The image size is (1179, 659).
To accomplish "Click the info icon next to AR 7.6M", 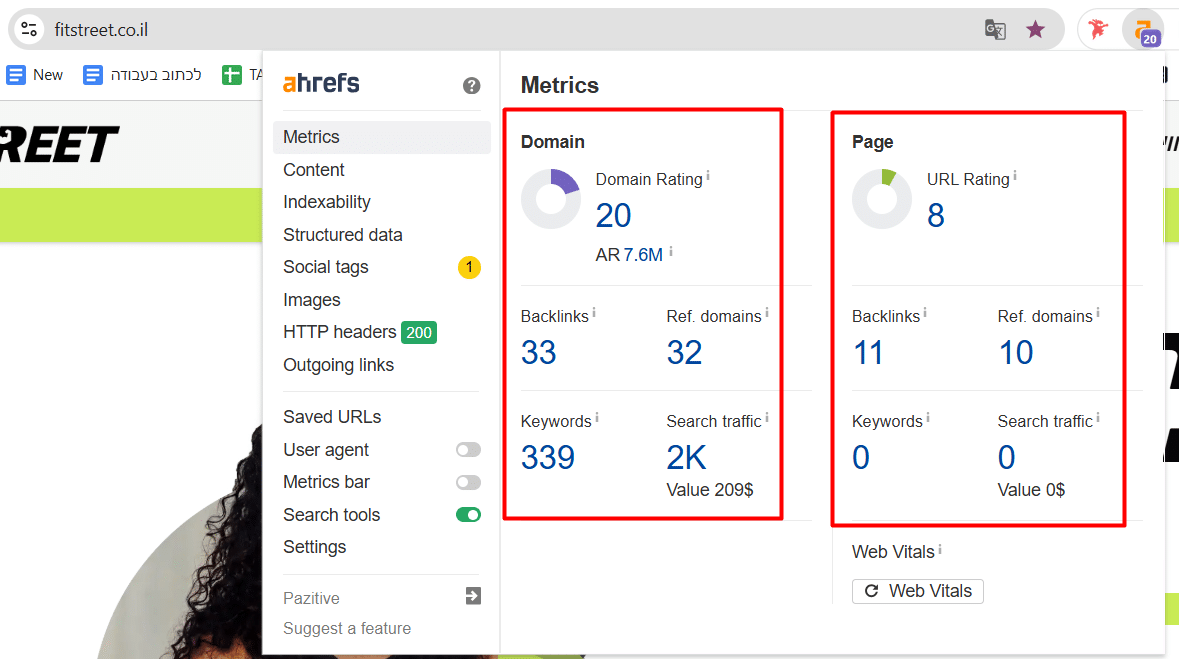I will 671,252.
